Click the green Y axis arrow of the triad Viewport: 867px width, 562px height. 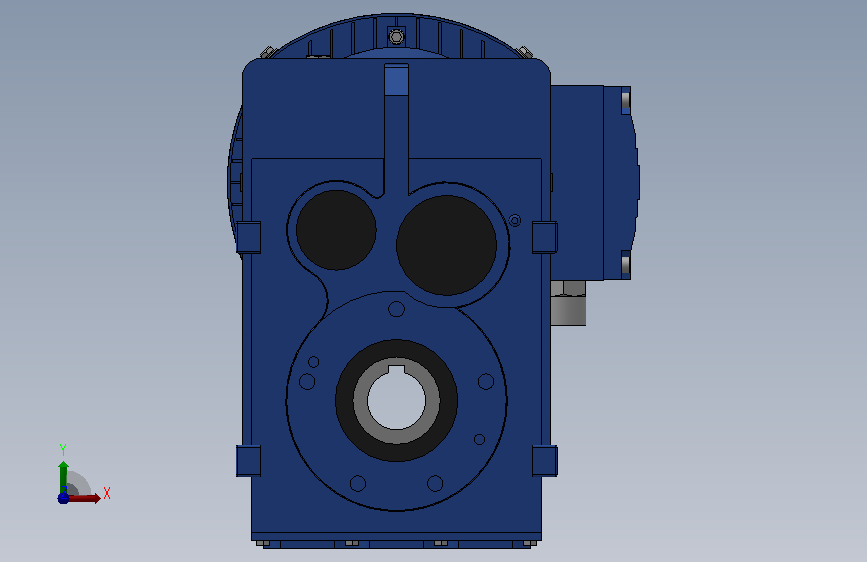pyautogui.click(x=63, y=477)
